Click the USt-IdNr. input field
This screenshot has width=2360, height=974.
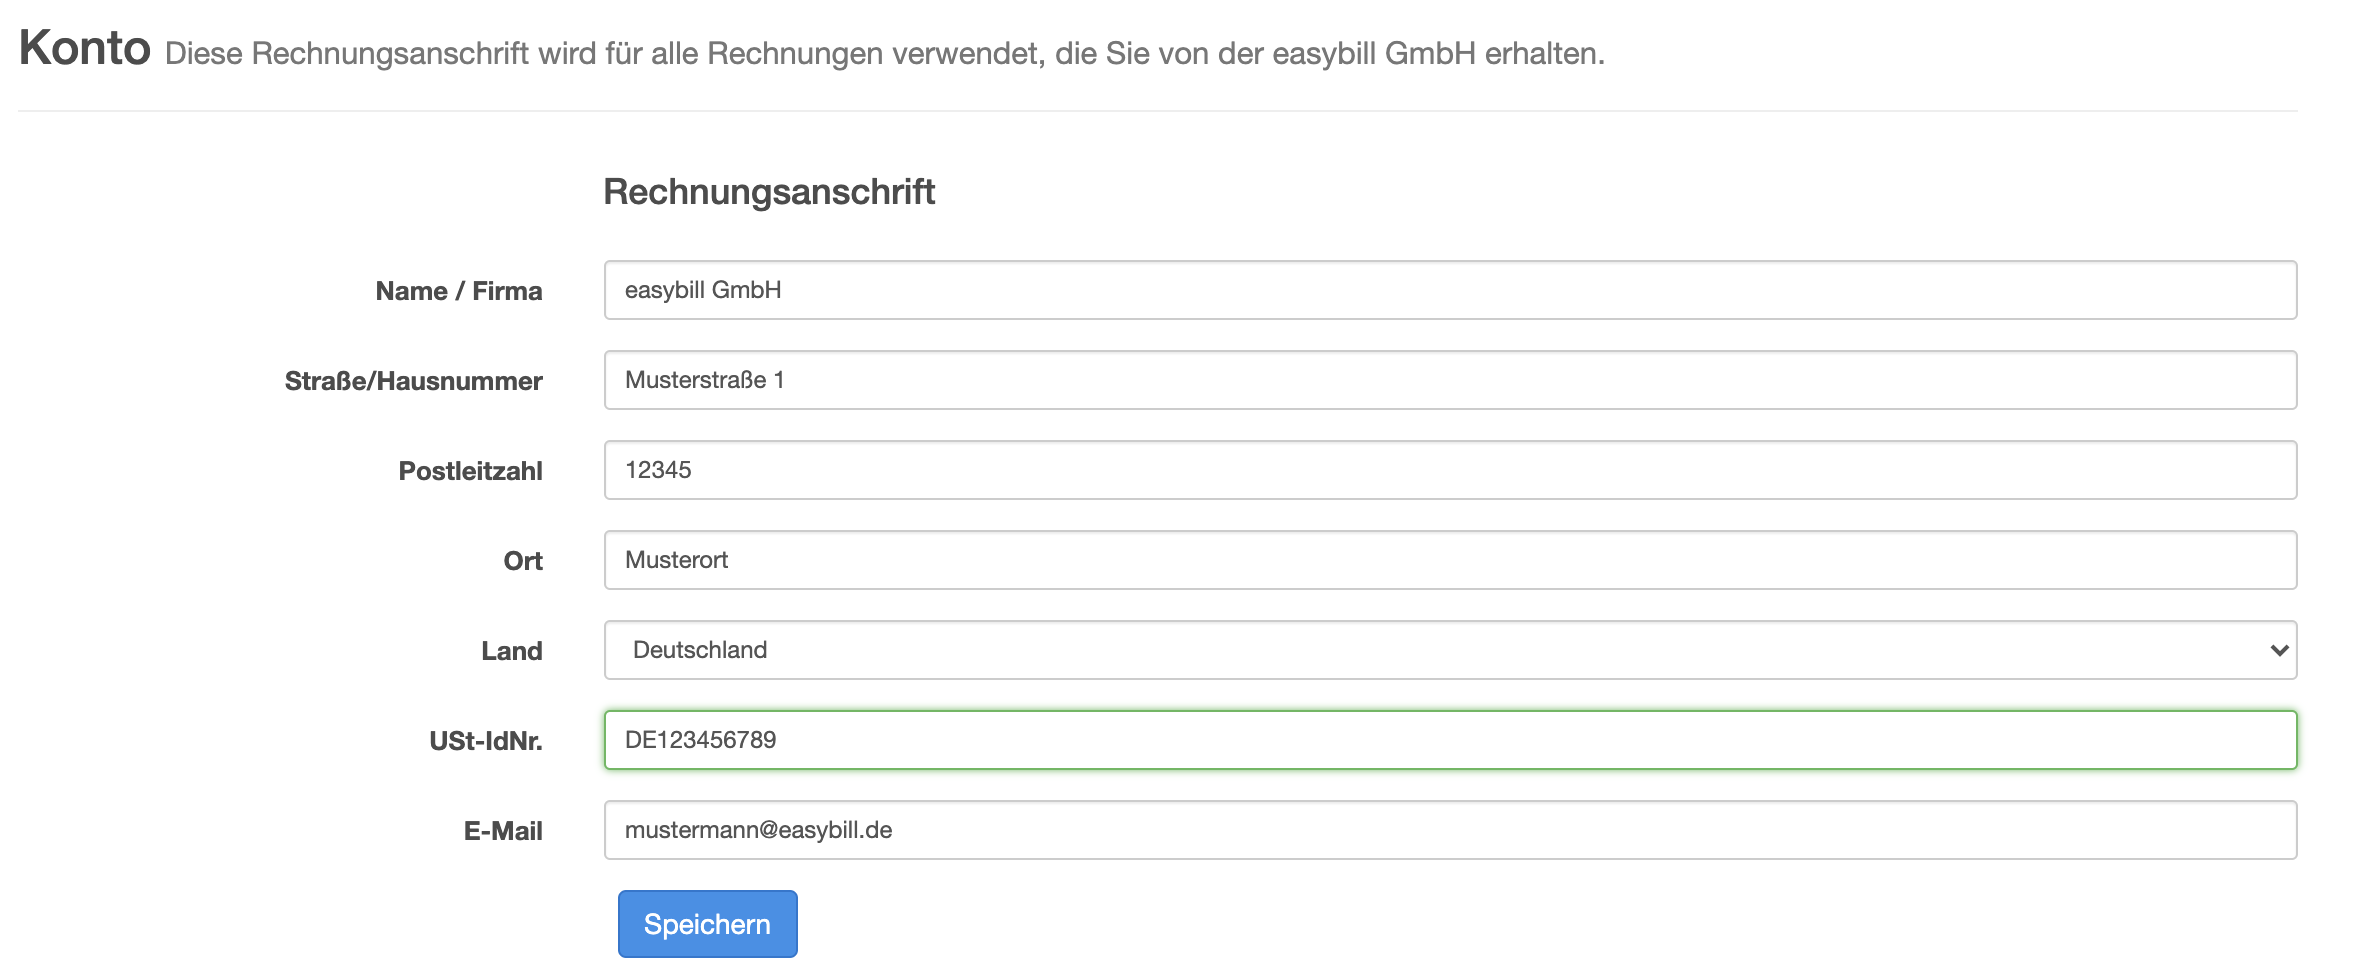(x=1450, y=740)
